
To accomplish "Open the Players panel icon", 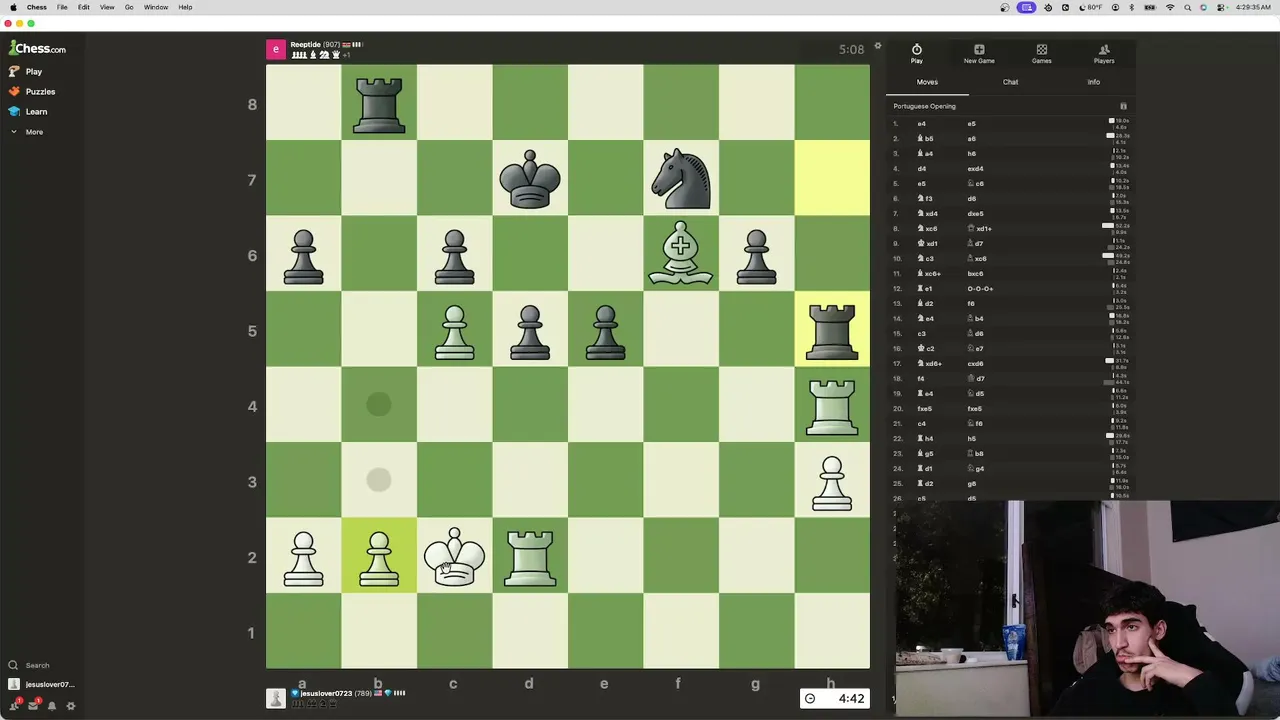I will [1104, 54].
